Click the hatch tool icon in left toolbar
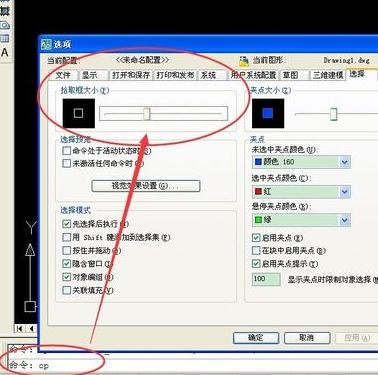This screenshot has width=378, height=375. click(x=5, y=11)
